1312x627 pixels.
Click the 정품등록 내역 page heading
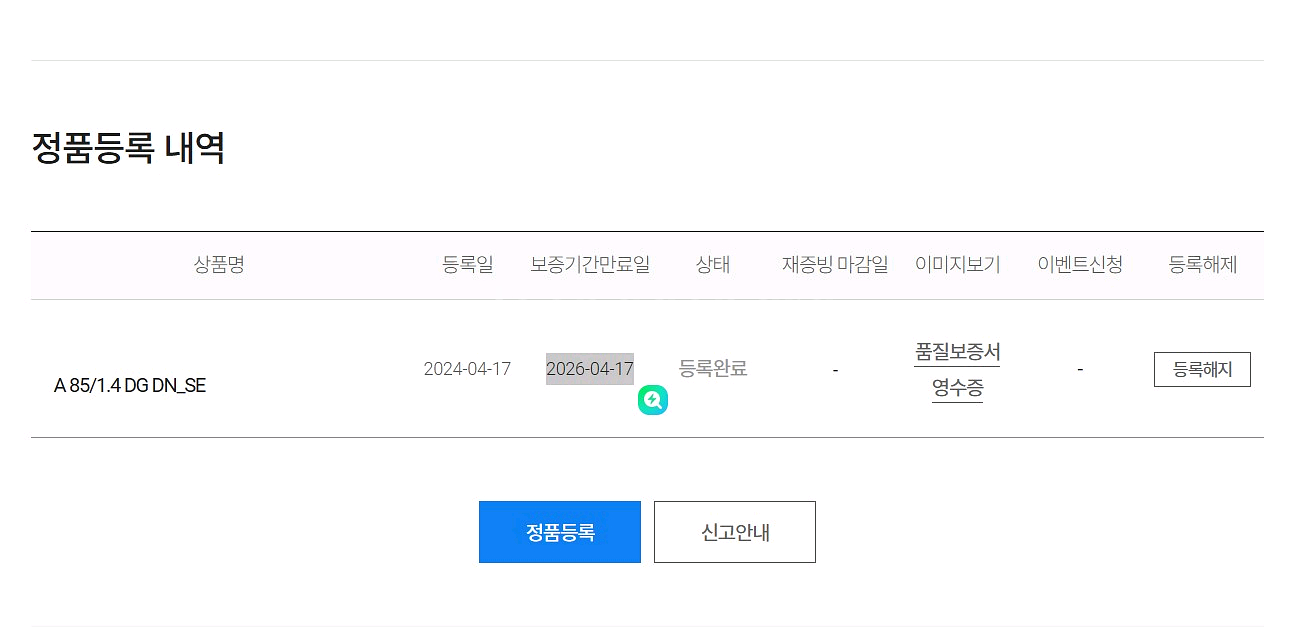pyautogui.click(x=128, y=148)
